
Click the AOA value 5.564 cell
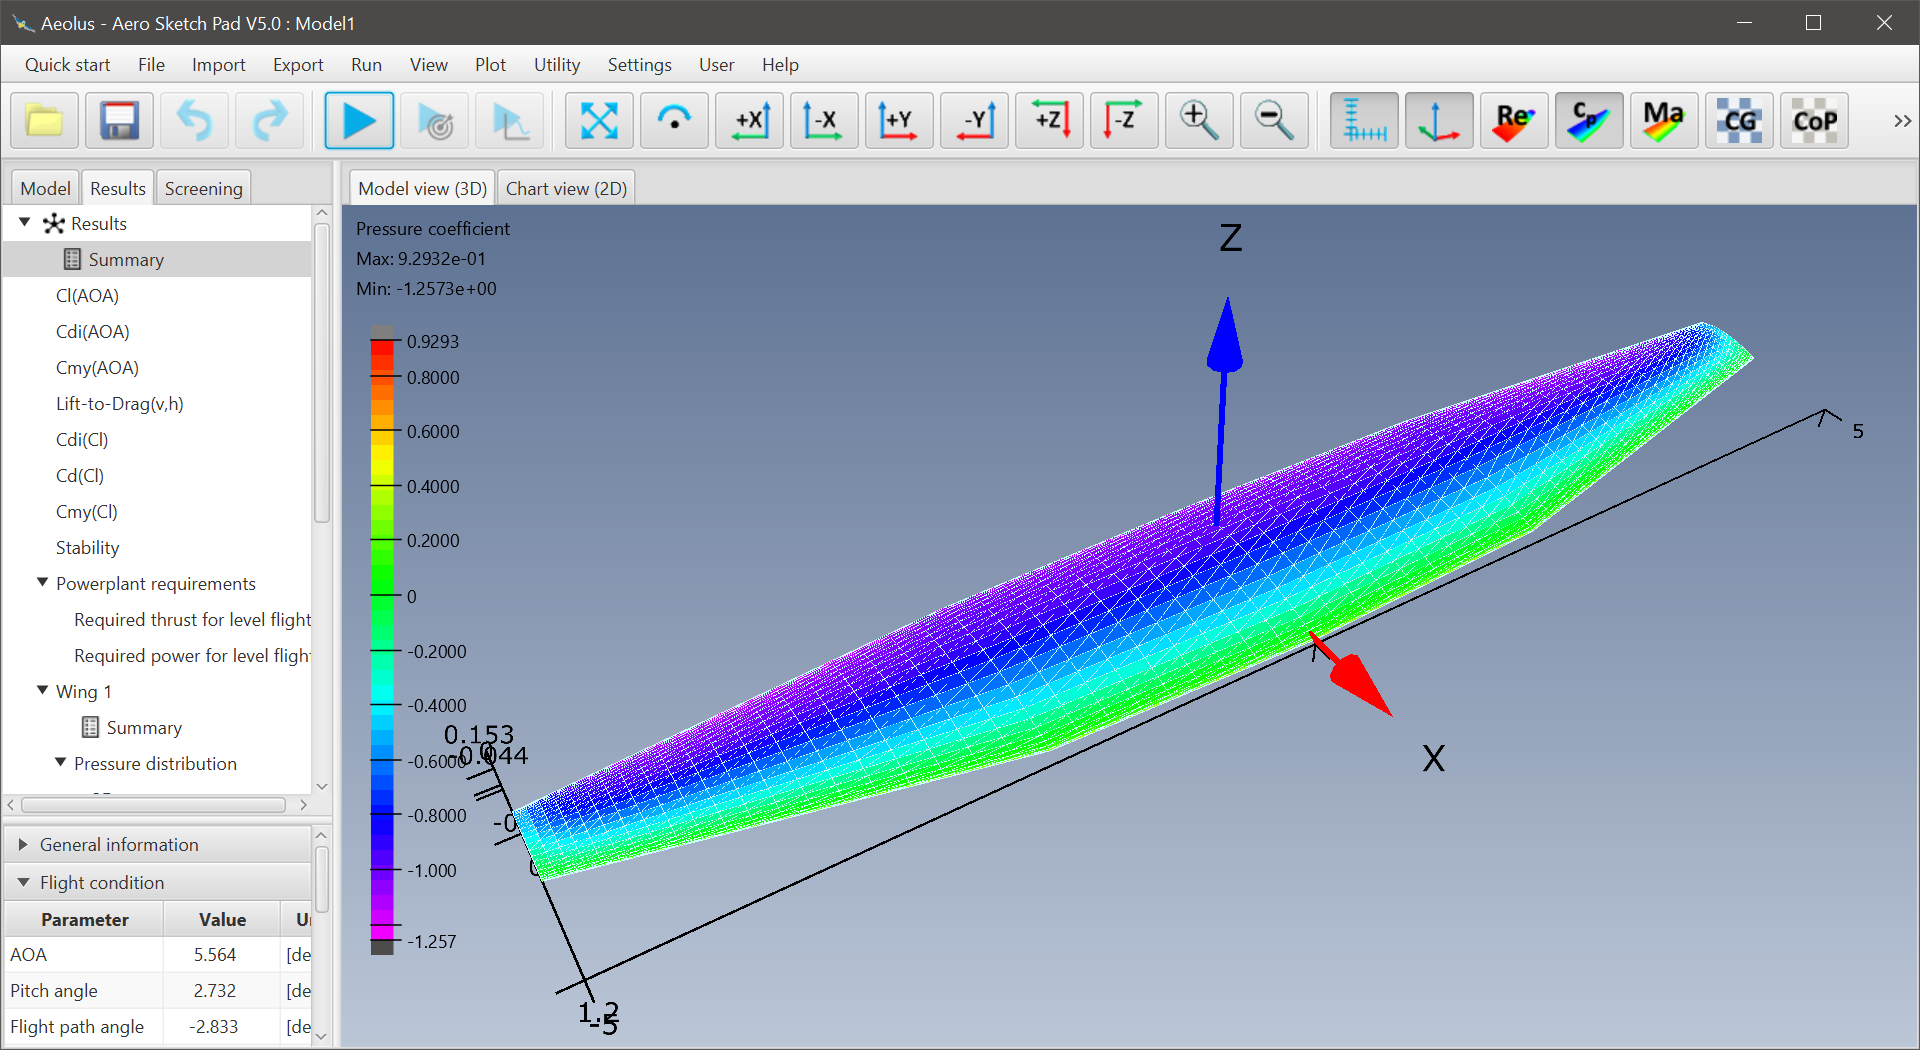215,954
